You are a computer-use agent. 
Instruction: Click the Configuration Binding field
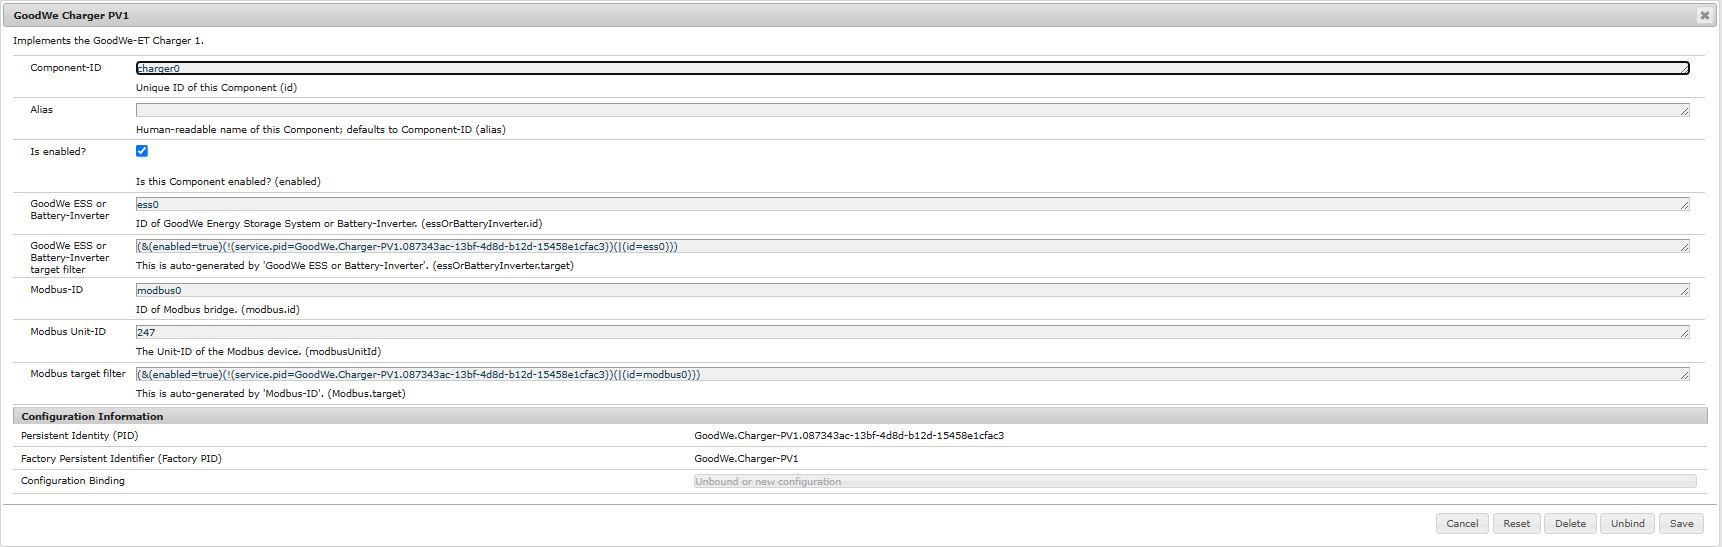pyautogui.click(x=1195, y=481)
